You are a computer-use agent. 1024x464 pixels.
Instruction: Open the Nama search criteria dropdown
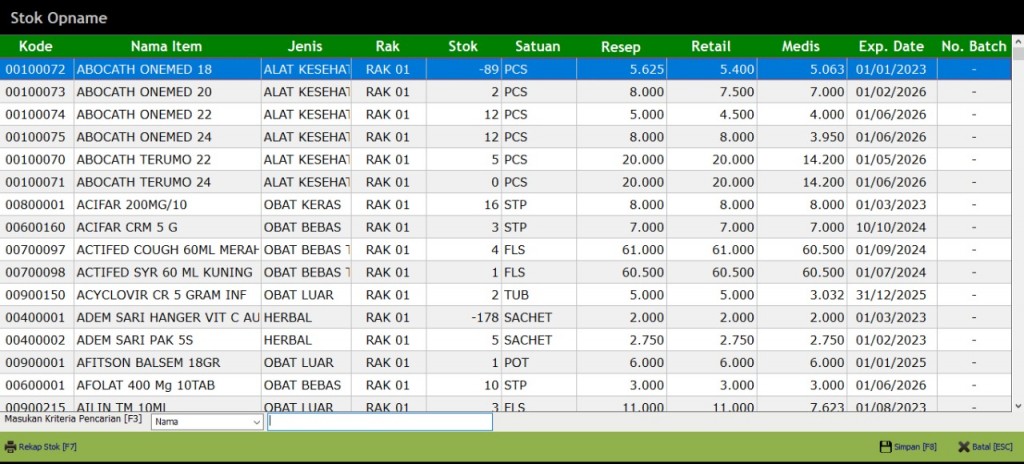tap(206, 422)
